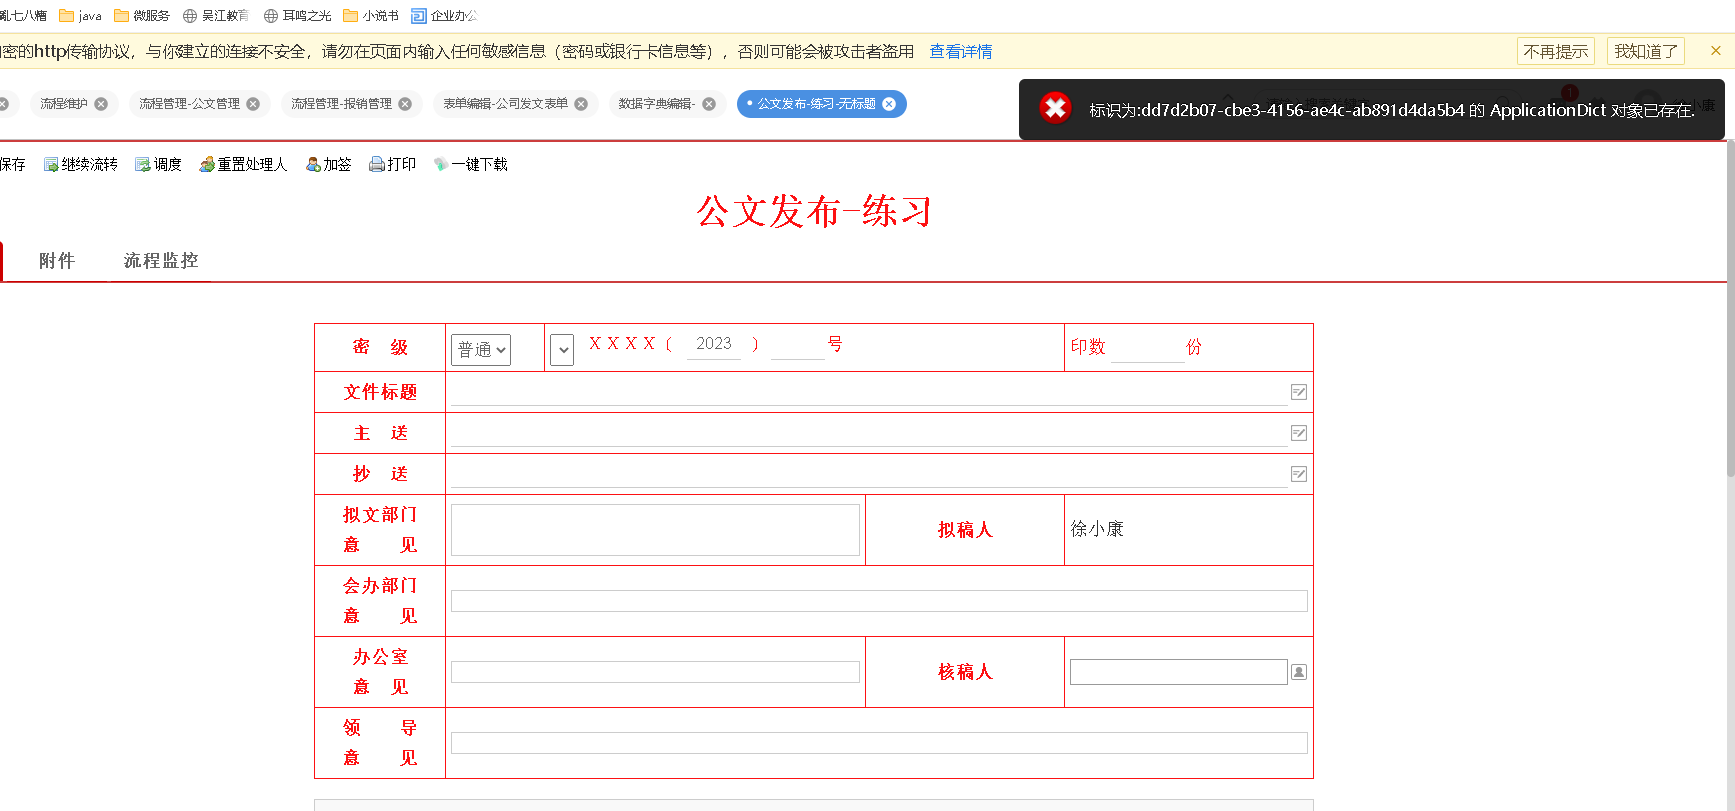
Task: Open java bookmarks folder
Action: point(81,16)
